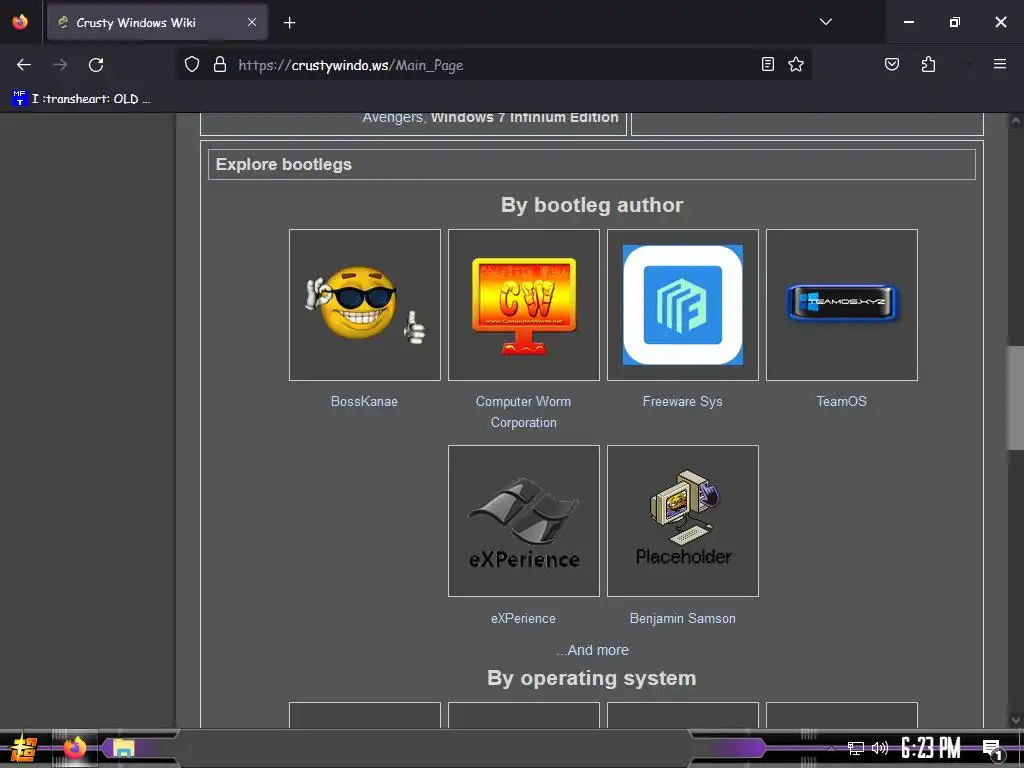Open the taskbar clock showing 6:23 PM
The image size is (1024, 768).
931,748
